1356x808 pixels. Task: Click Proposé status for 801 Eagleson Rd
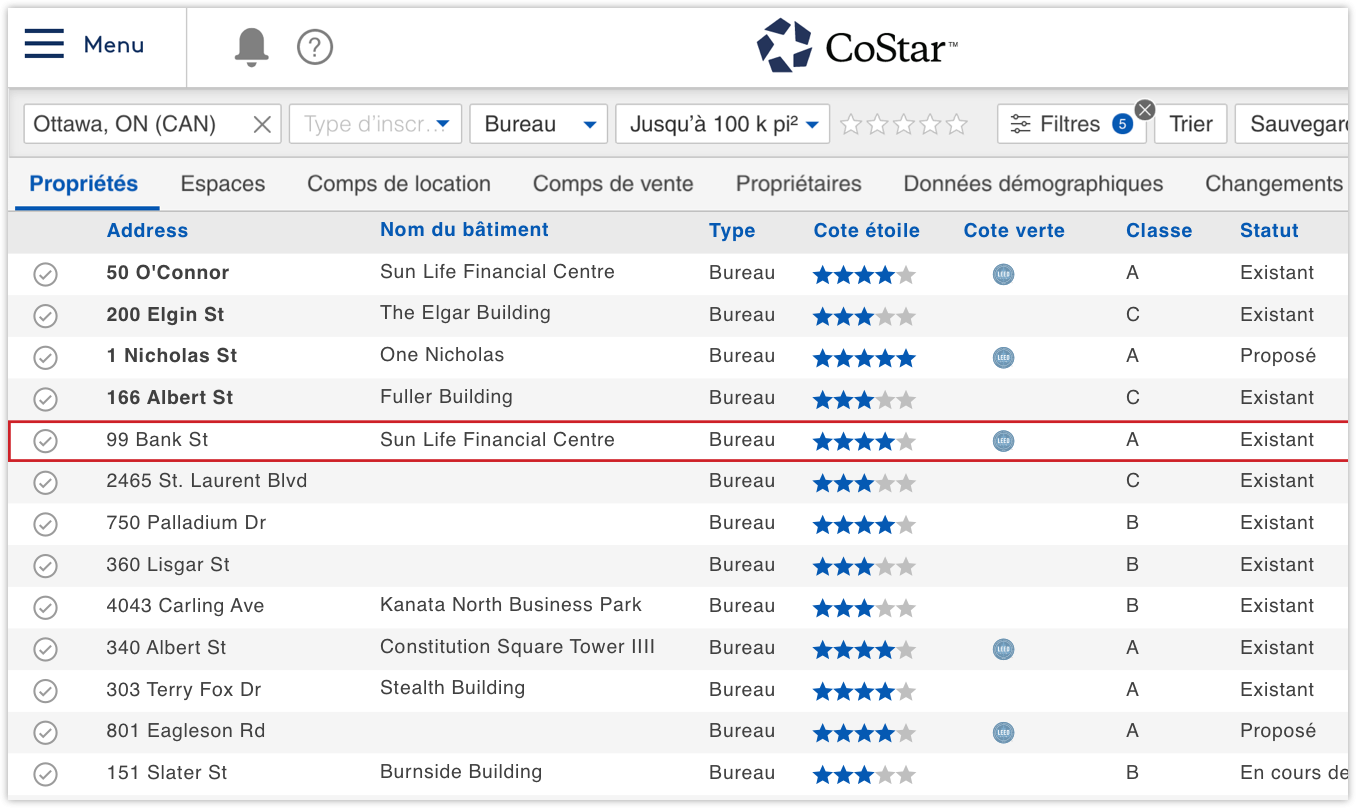(1278, 731)
